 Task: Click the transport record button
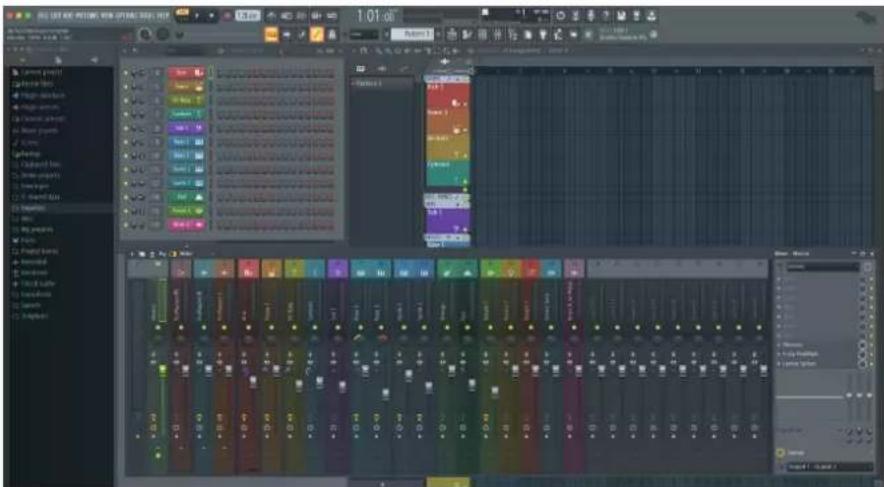(x=227, y=16)
